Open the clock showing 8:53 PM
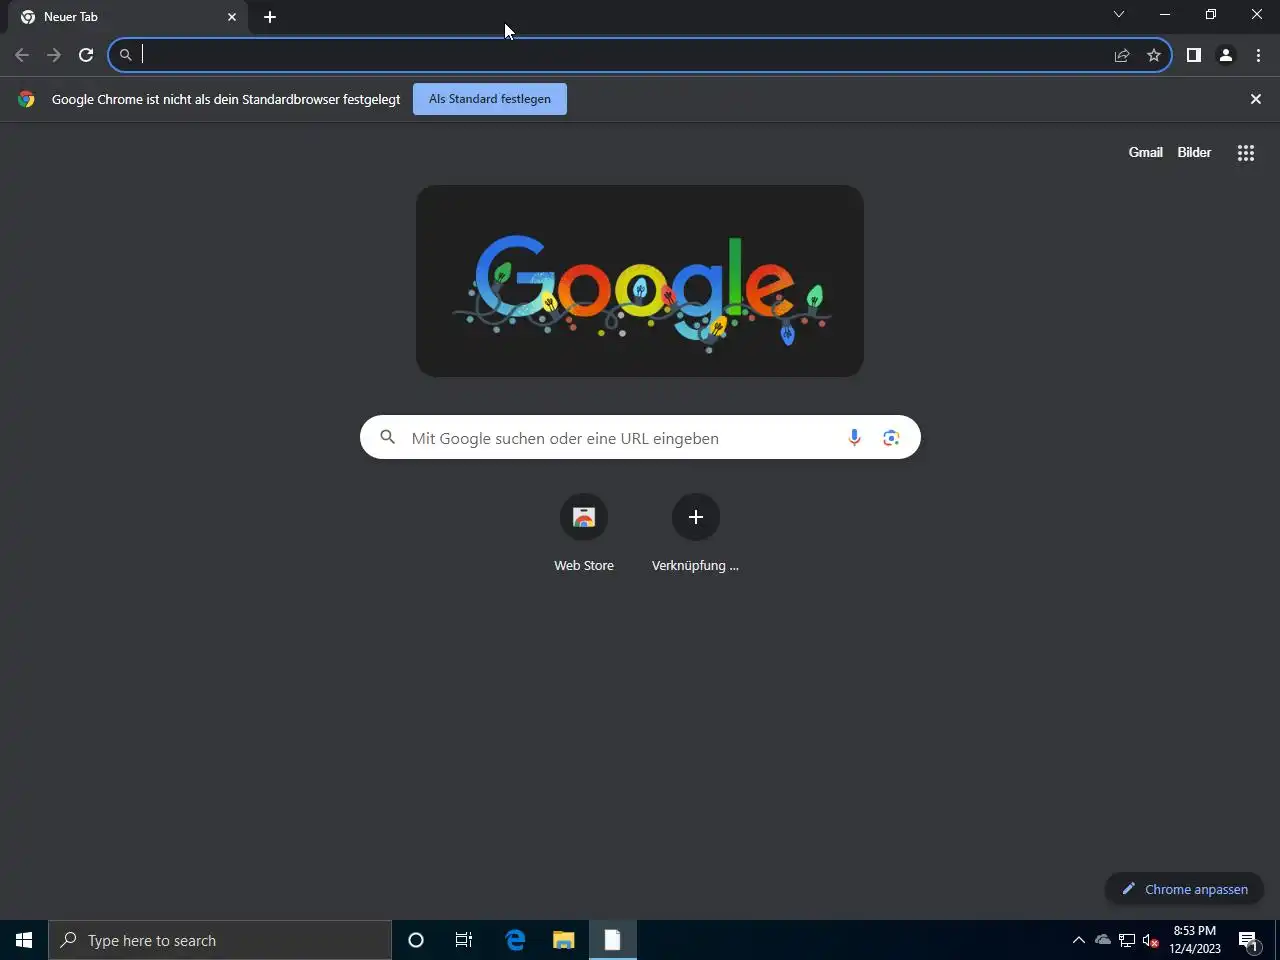Viewport: 1280px width, 960px height. [1195, 940]
